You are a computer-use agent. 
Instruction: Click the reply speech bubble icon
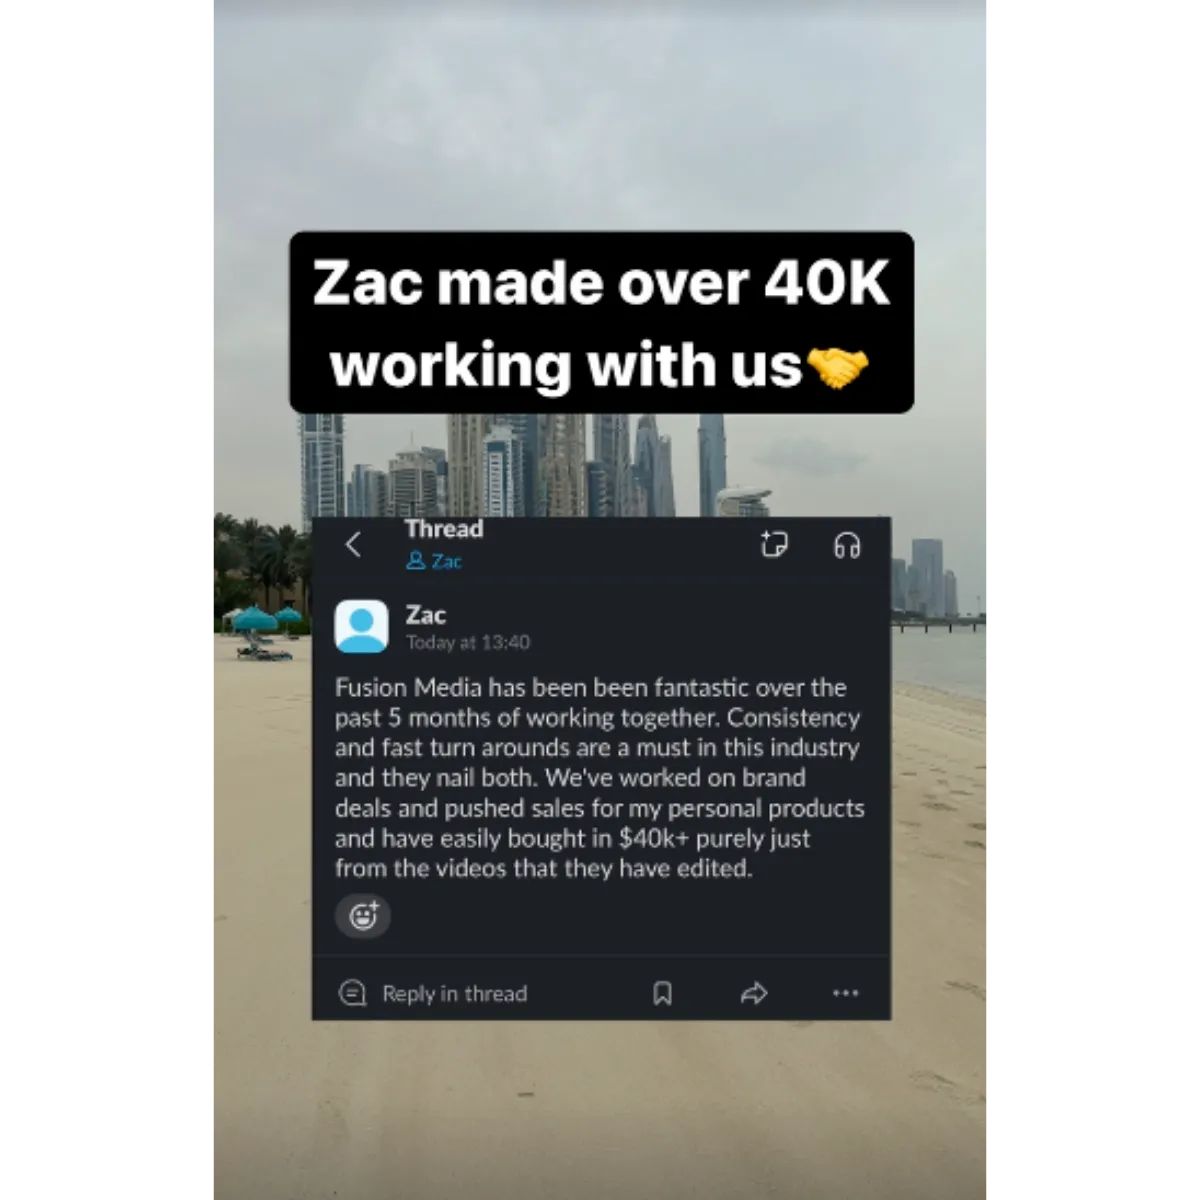pyautogui.click(x=352, y=993)
